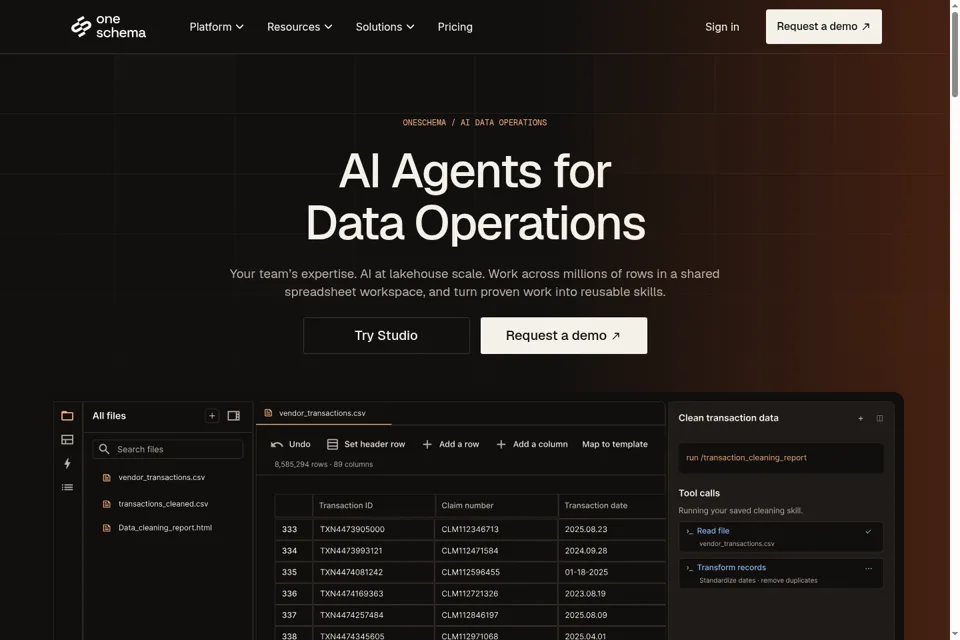Click the hero Request a demo button

click(x=563, y=336)
